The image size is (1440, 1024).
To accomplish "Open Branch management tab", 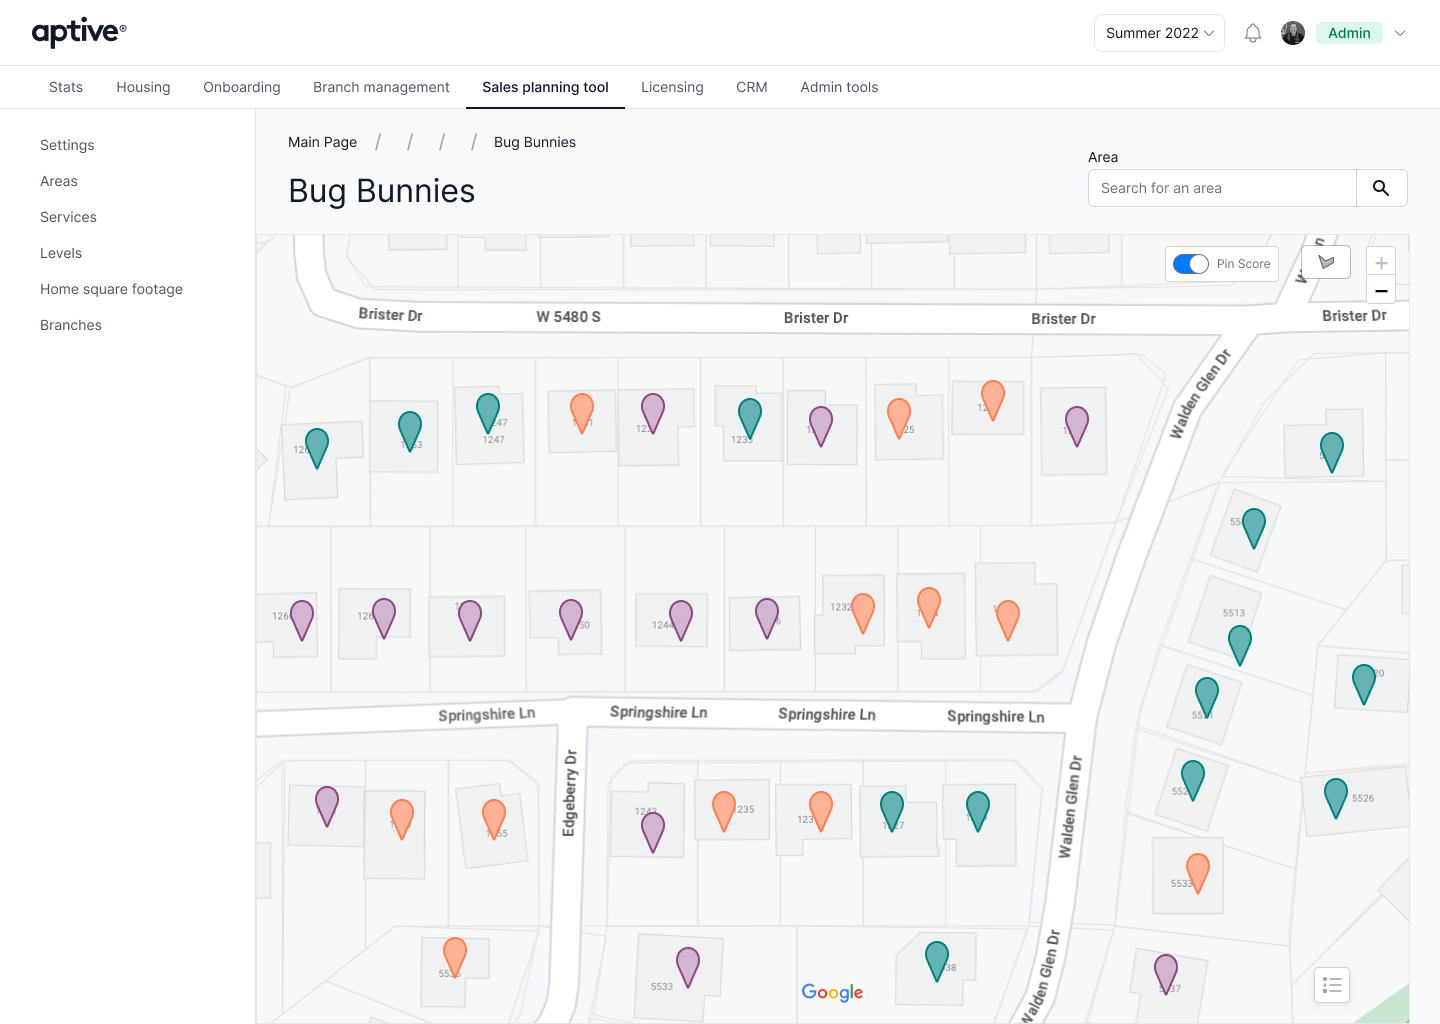I will 381,87.
